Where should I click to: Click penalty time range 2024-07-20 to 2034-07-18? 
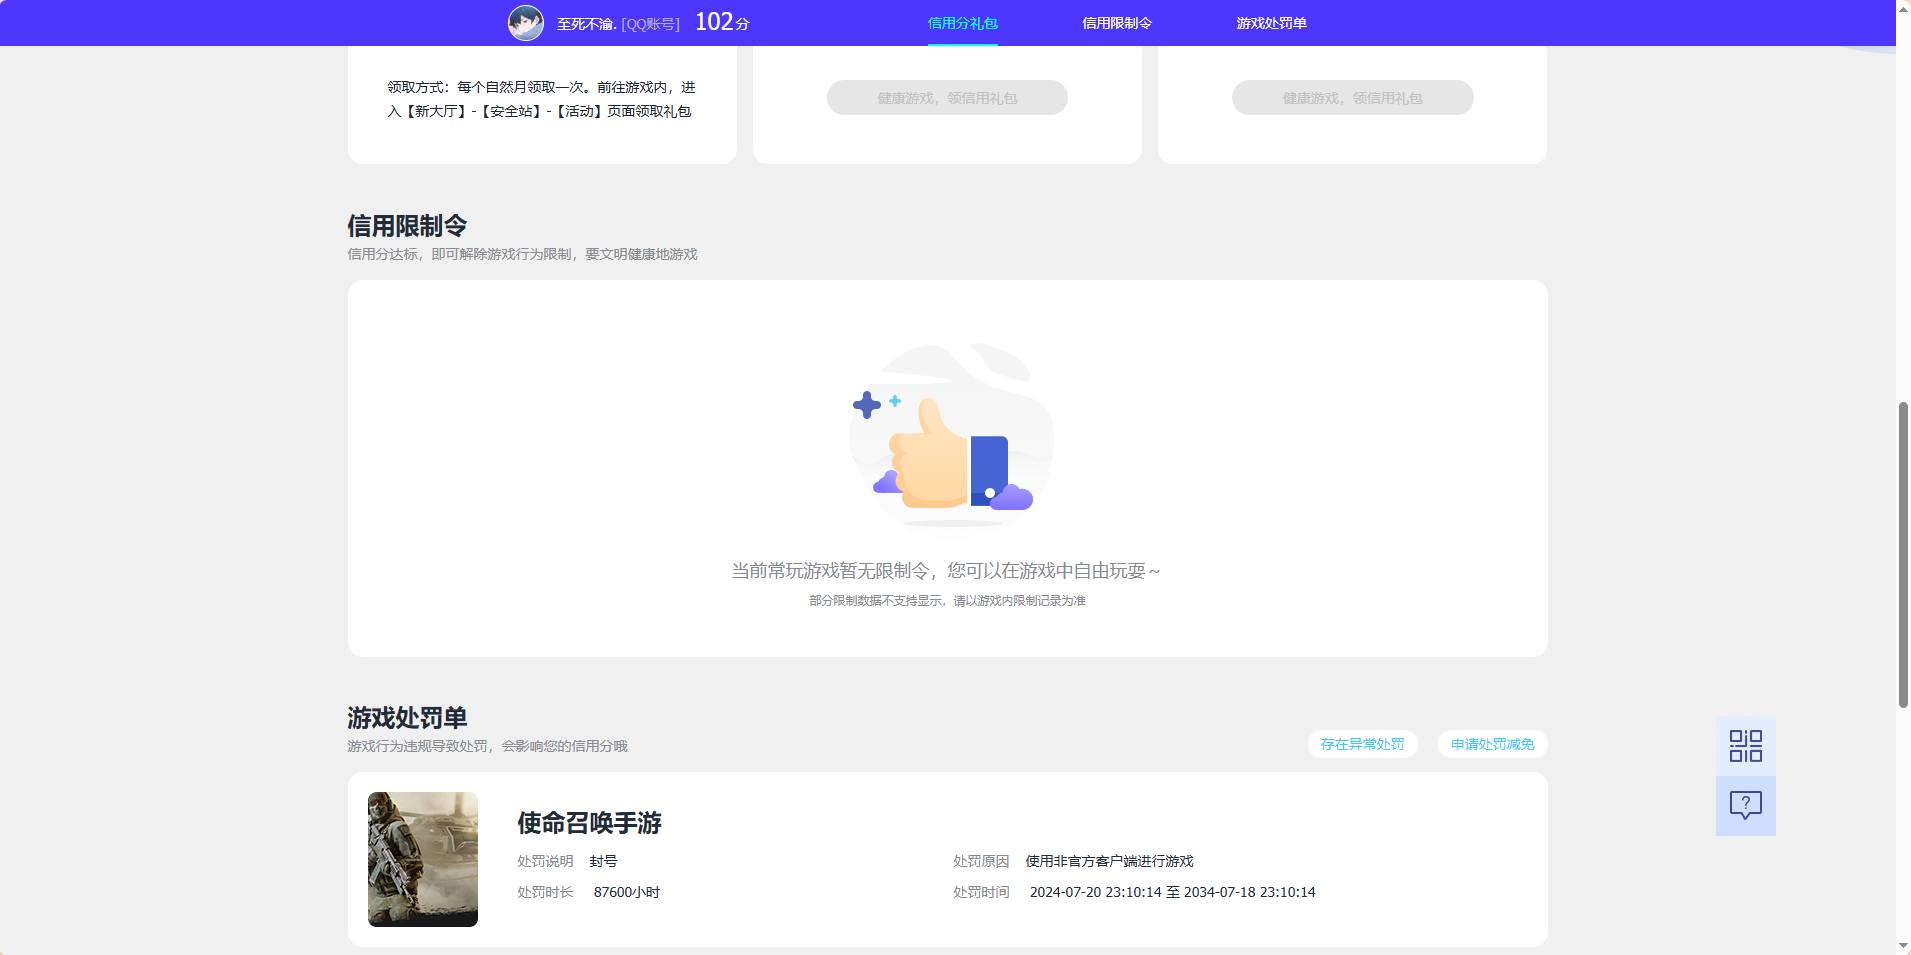[1172, 892]
